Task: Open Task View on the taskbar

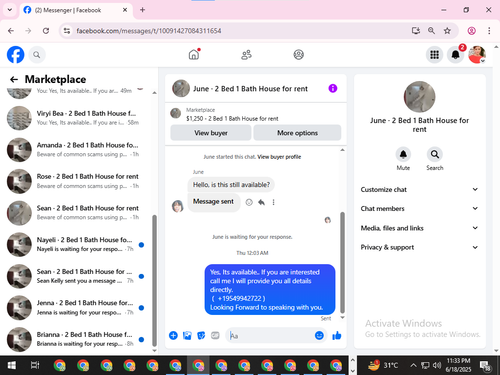Action: point(35,365)
